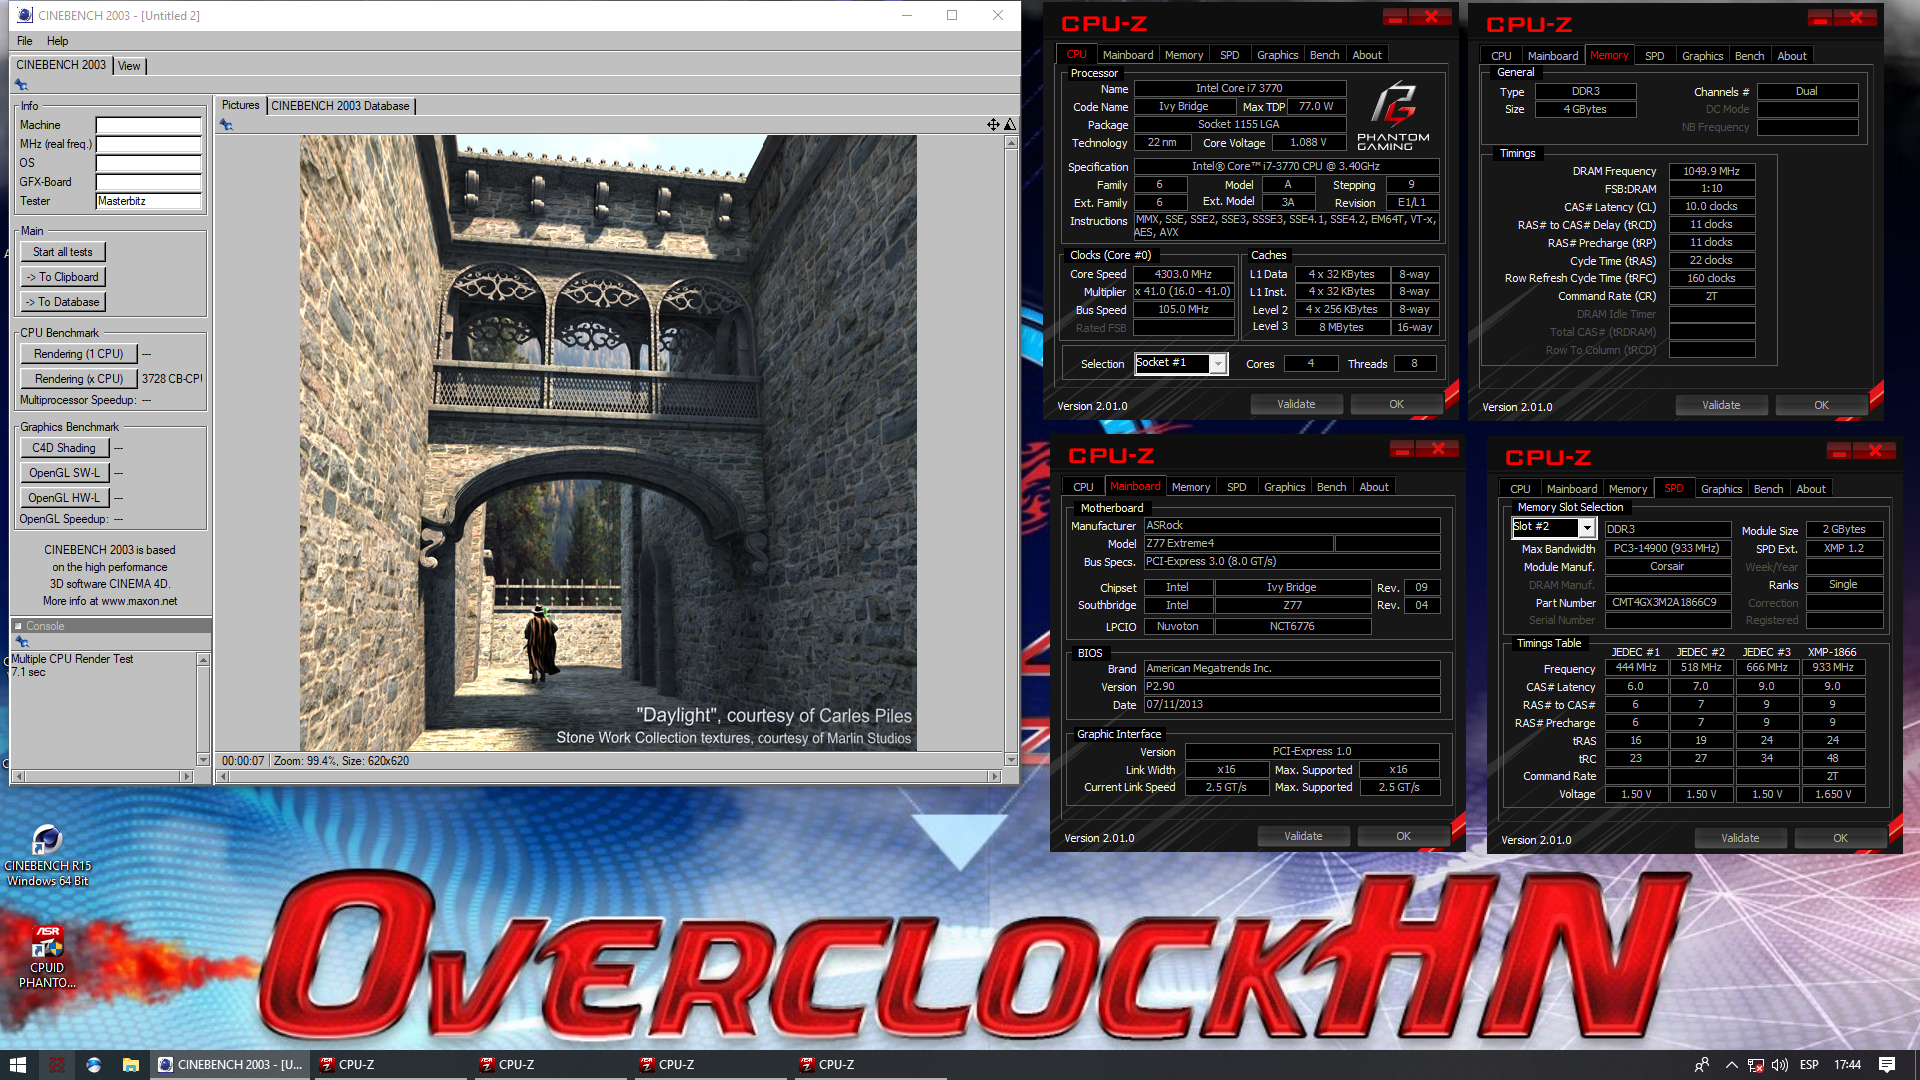Click the MHz (real freq.) input field
The width and height of the screenshot is (1920, 1080).
149,144
